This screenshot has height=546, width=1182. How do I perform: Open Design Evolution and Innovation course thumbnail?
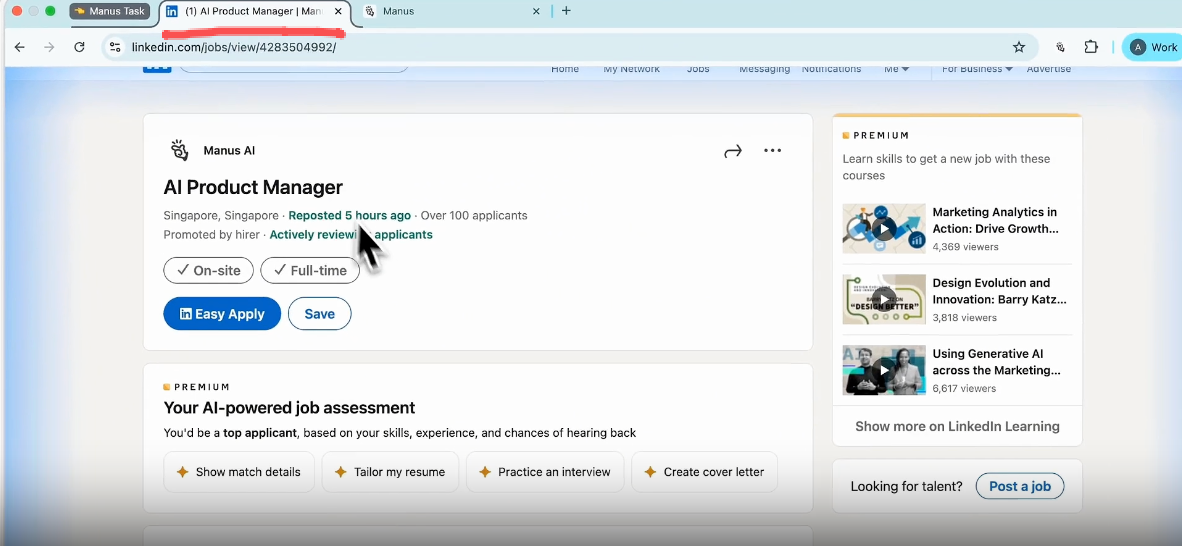click(883, 299)
